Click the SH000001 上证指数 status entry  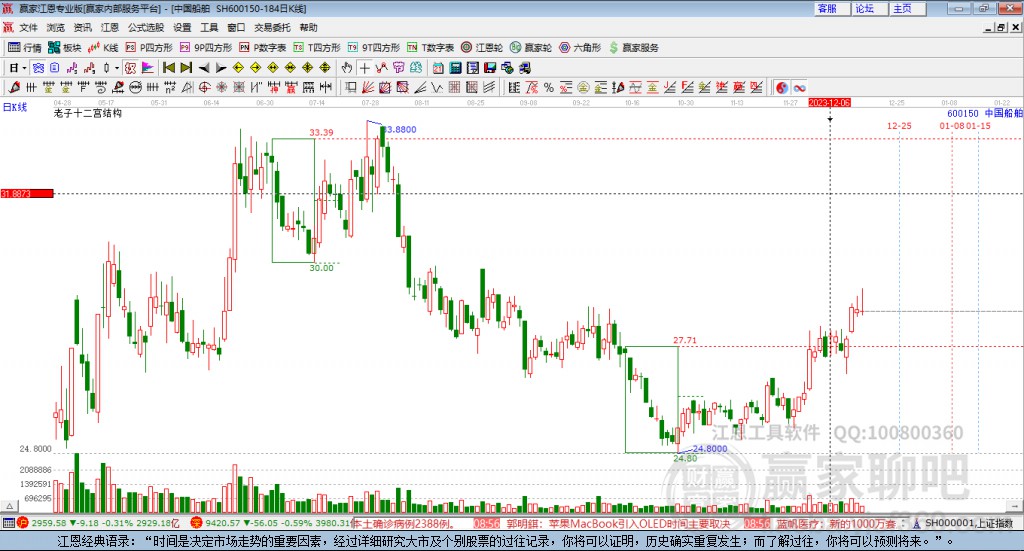tap(969, 523)
